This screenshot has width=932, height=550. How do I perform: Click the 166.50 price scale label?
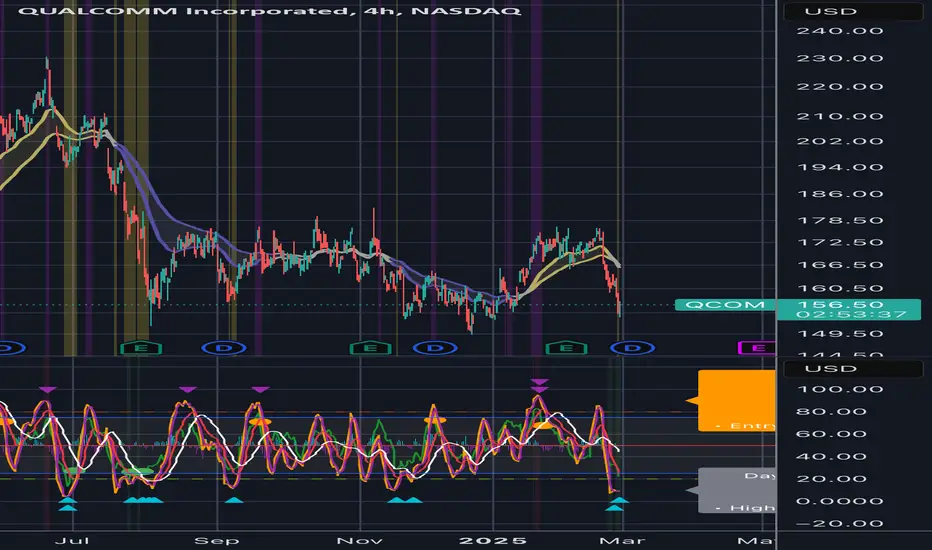coord(840,265)
